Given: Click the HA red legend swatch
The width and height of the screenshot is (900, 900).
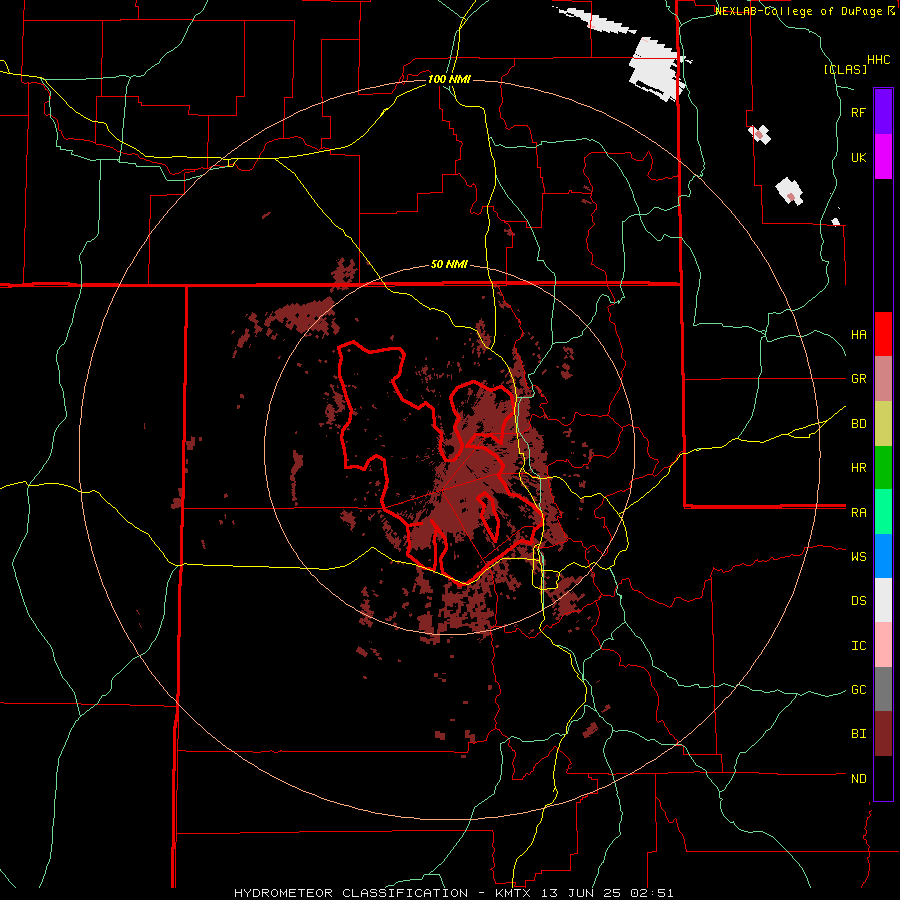Looking at the screenshot, I should click(883, 334).
